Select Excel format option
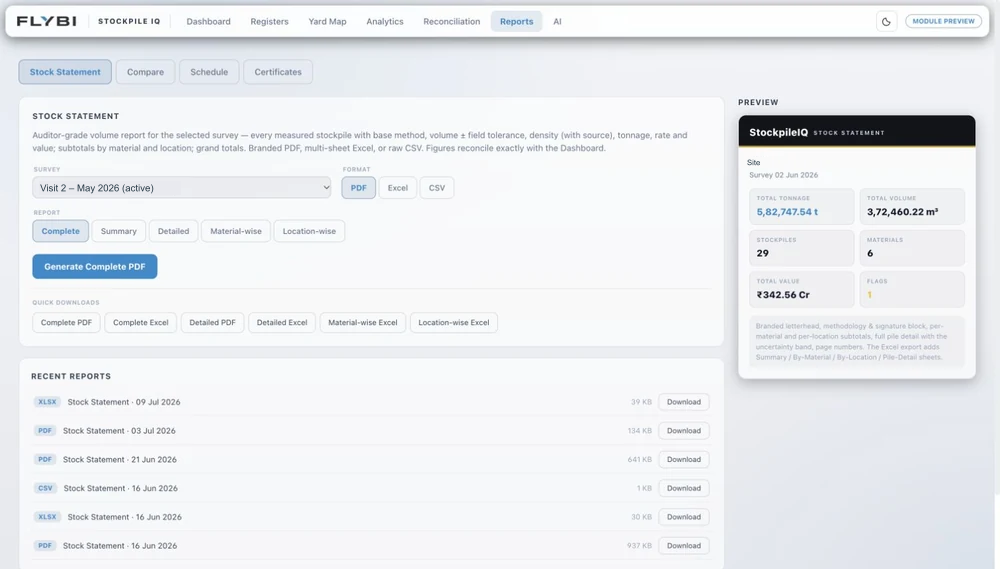The image size is (1000, 569). (x=397, y=188)
